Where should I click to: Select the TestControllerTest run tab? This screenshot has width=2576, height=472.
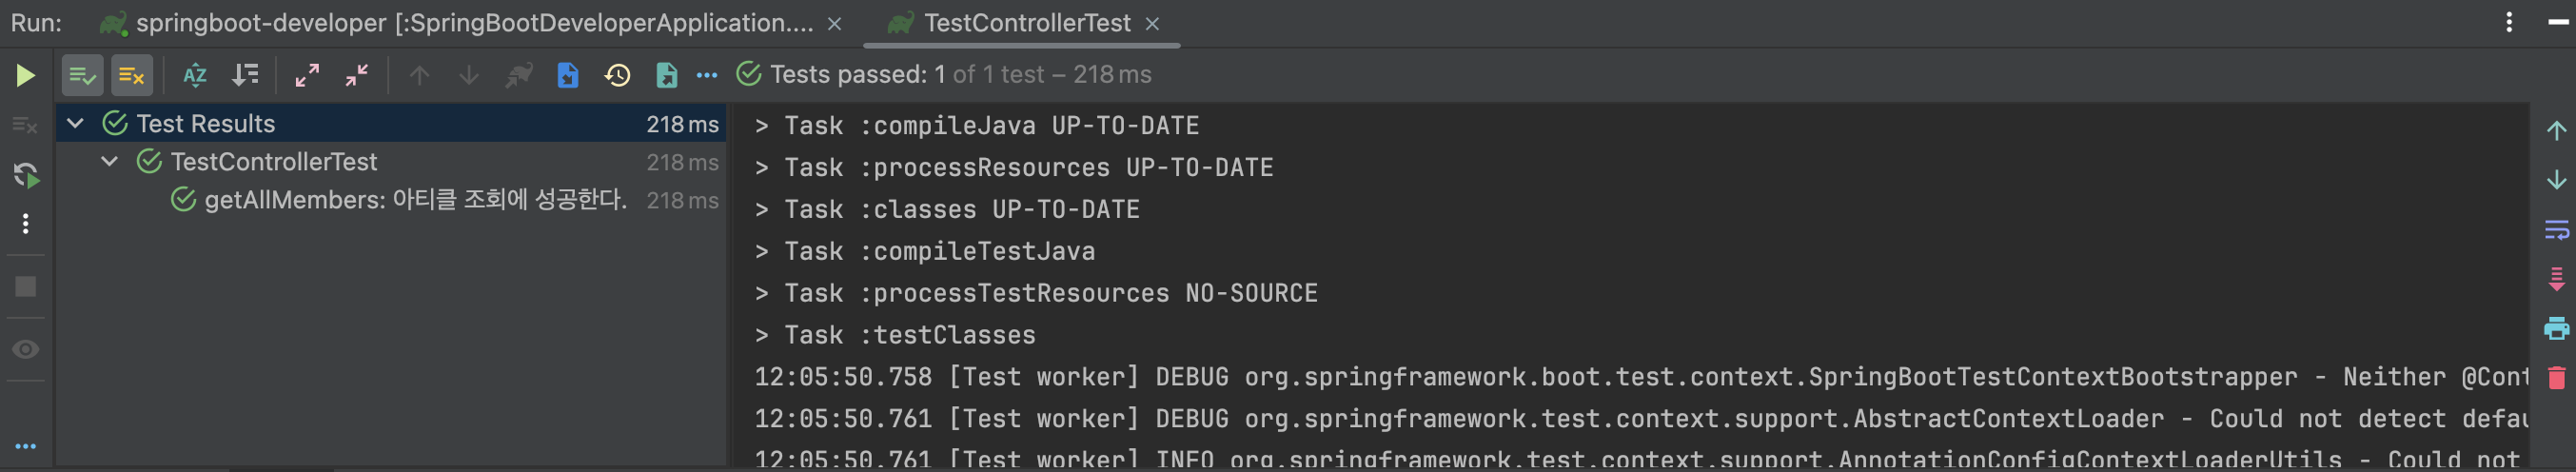click(1026, 23)
